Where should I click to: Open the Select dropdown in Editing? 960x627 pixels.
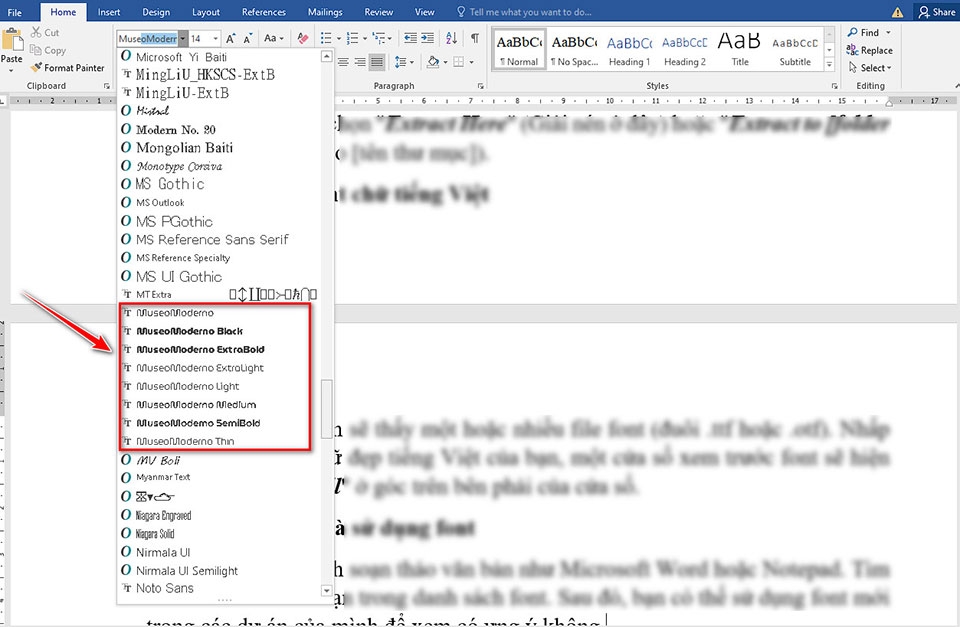pyautogui.click(x=870, y=68)
